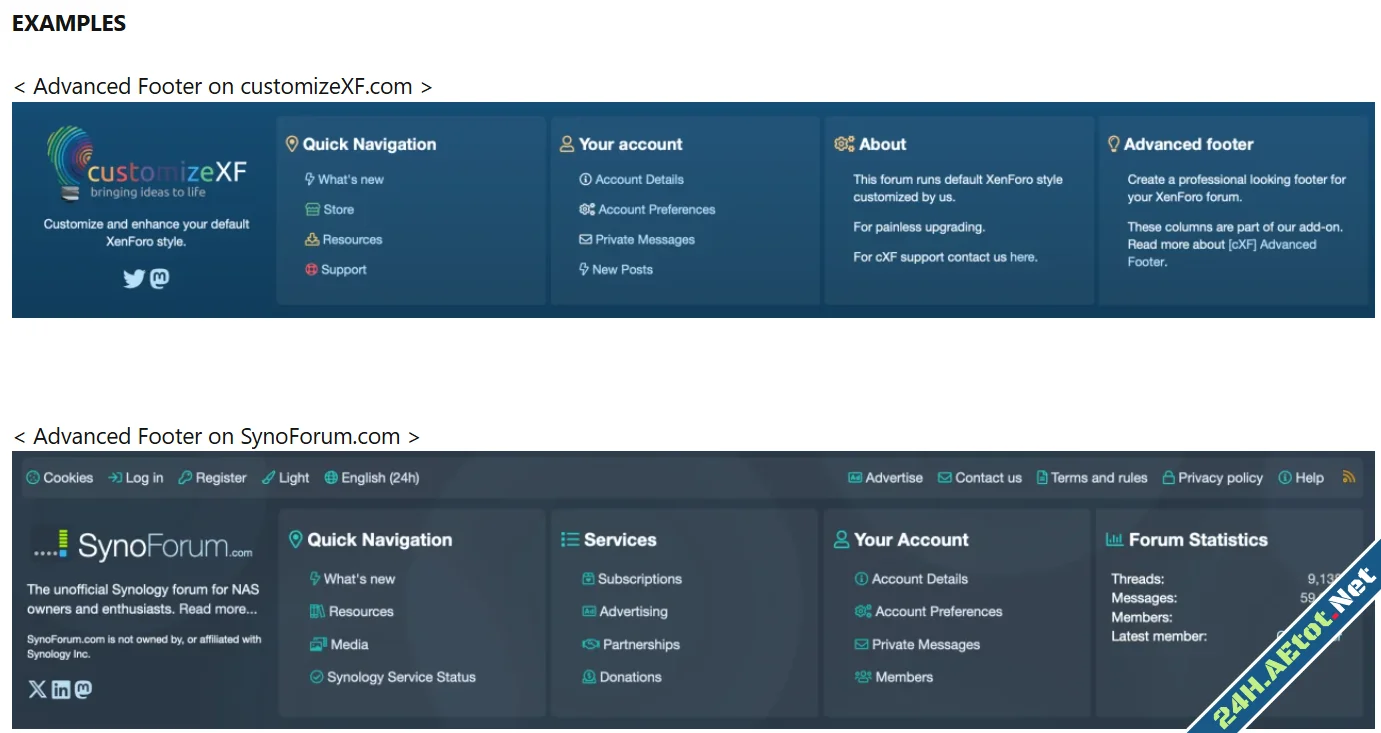Open Cookies preferences in SynoForum bar
The width and height of the screenshot is (1381, 733).
tap(60, 478)
